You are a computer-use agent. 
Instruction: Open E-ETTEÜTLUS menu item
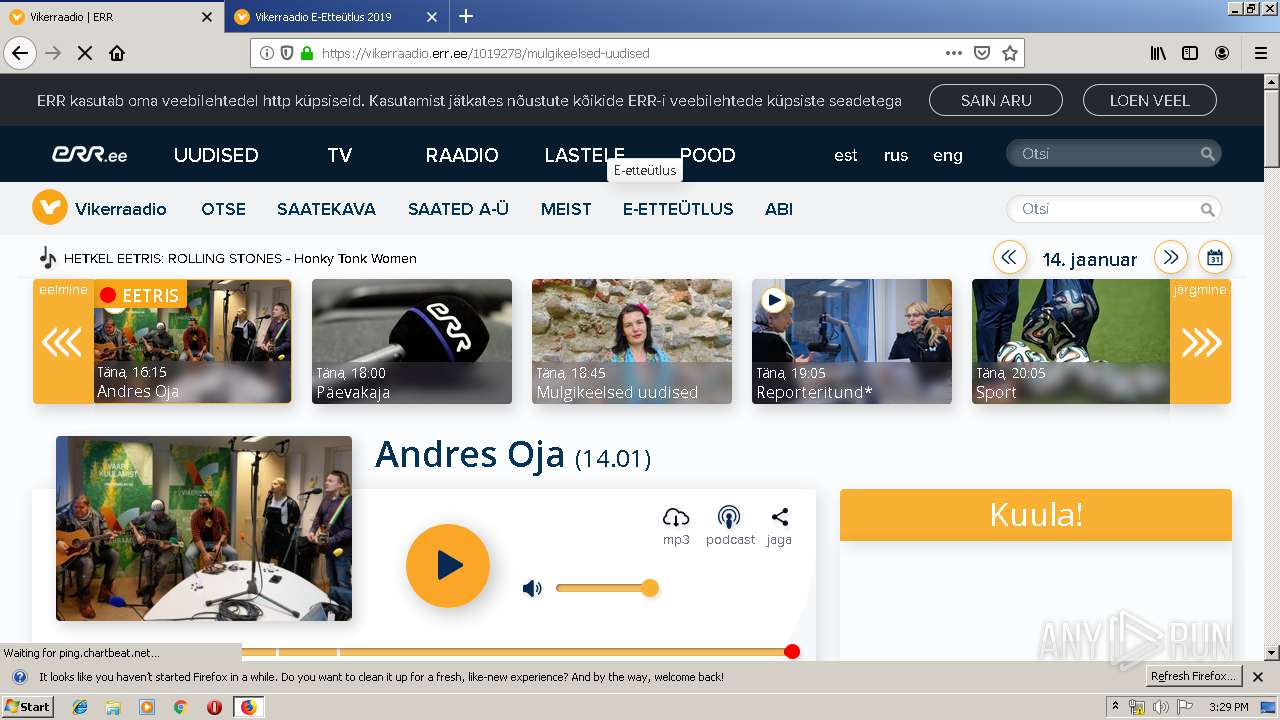coord(678,209)
